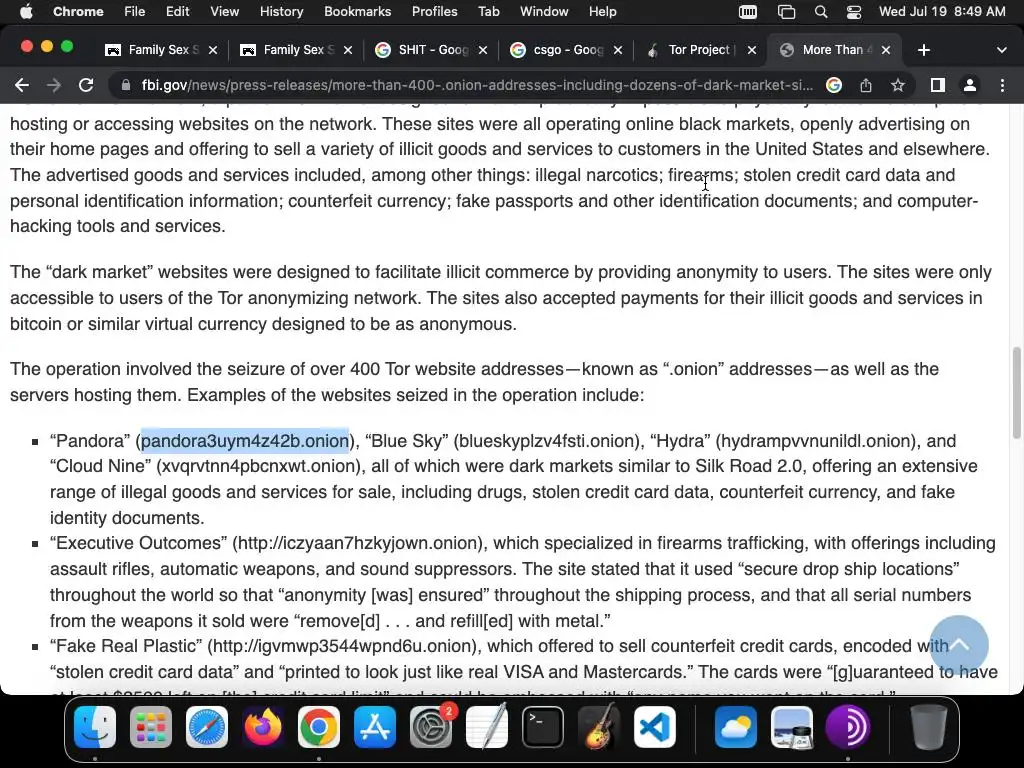Click the http://iczyaan7hzkyjown.onion address text
The image size is (1024, 768).
point(359,543)
